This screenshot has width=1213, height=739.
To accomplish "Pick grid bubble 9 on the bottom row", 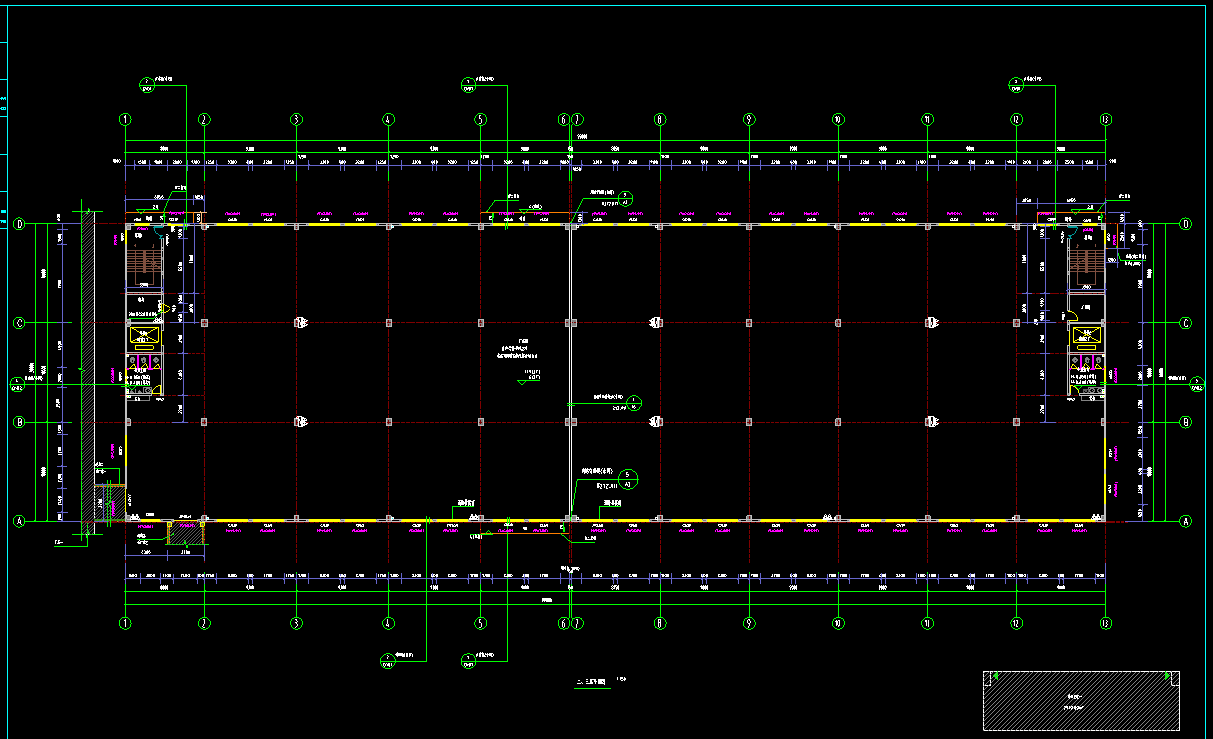I will (749, 623).
